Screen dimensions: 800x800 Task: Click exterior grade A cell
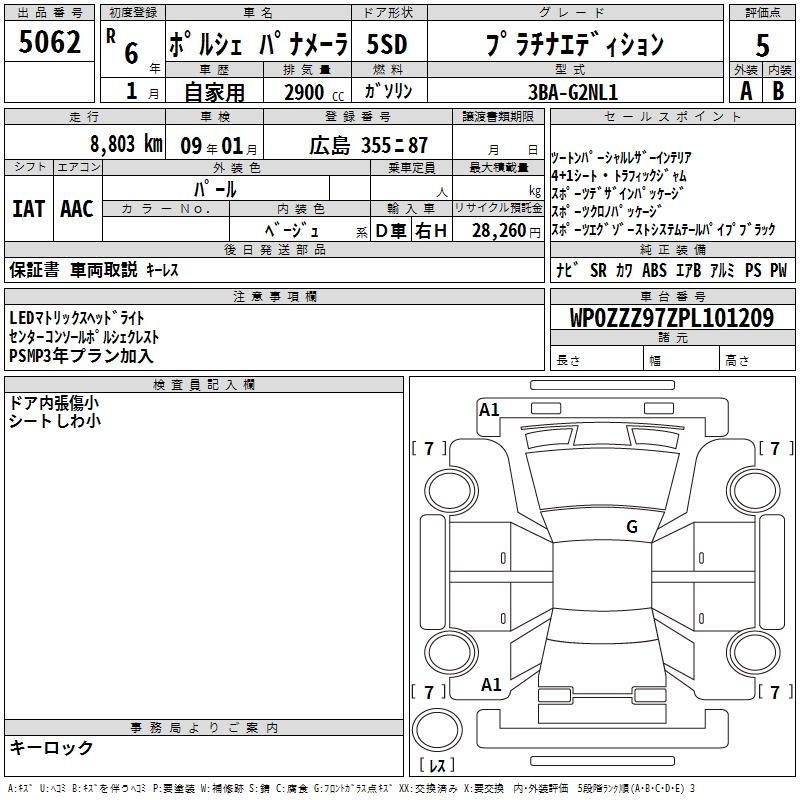745,90
